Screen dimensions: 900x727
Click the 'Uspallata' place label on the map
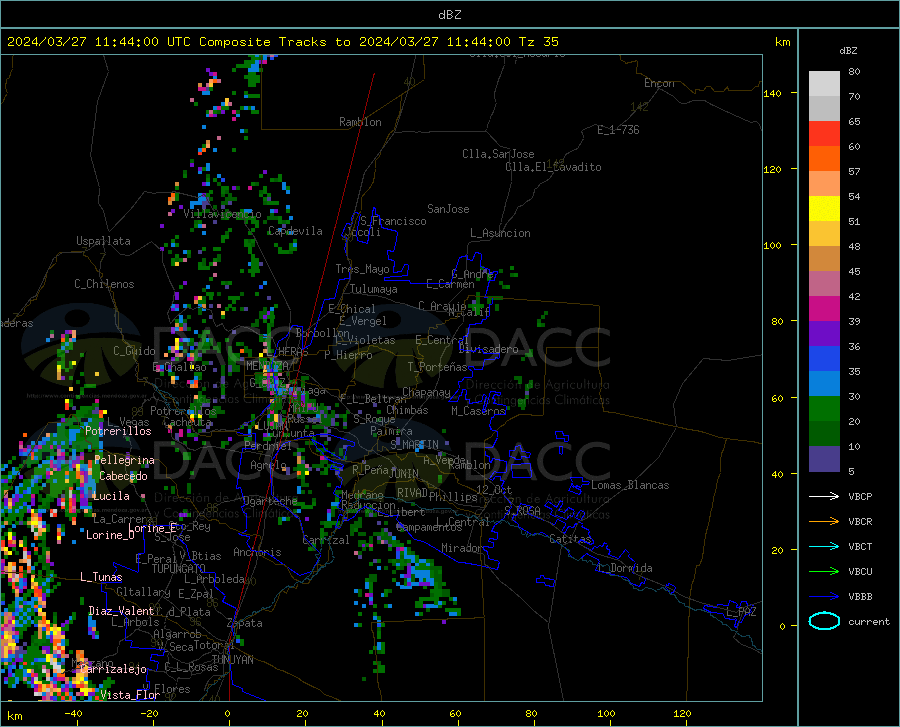(x=103, y=241)
